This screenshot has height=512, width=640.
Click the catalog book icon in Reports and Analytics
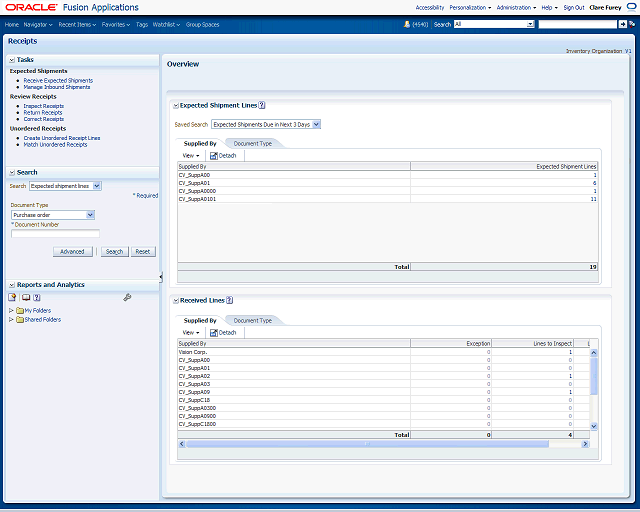point(25,297)
